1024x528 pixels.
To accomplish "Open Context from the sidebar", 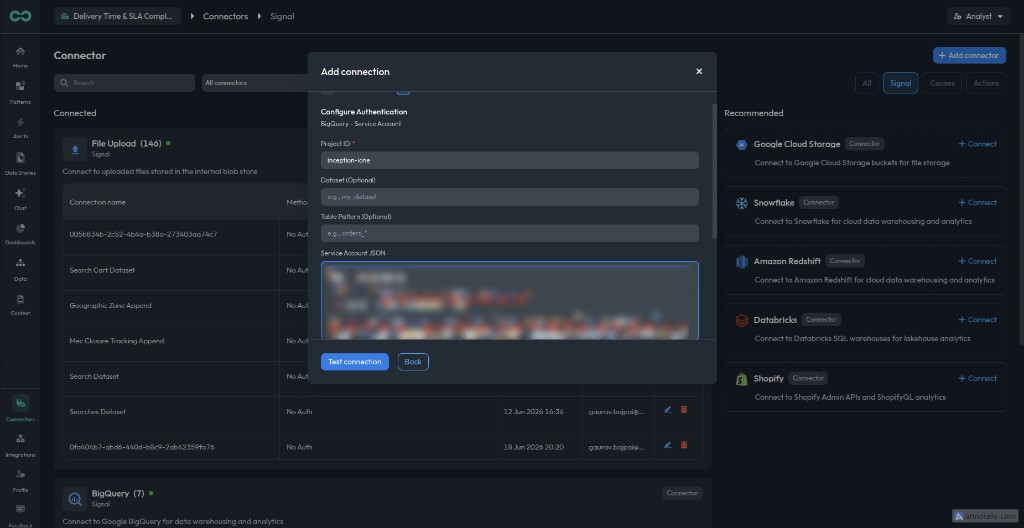I will point(20,305).
